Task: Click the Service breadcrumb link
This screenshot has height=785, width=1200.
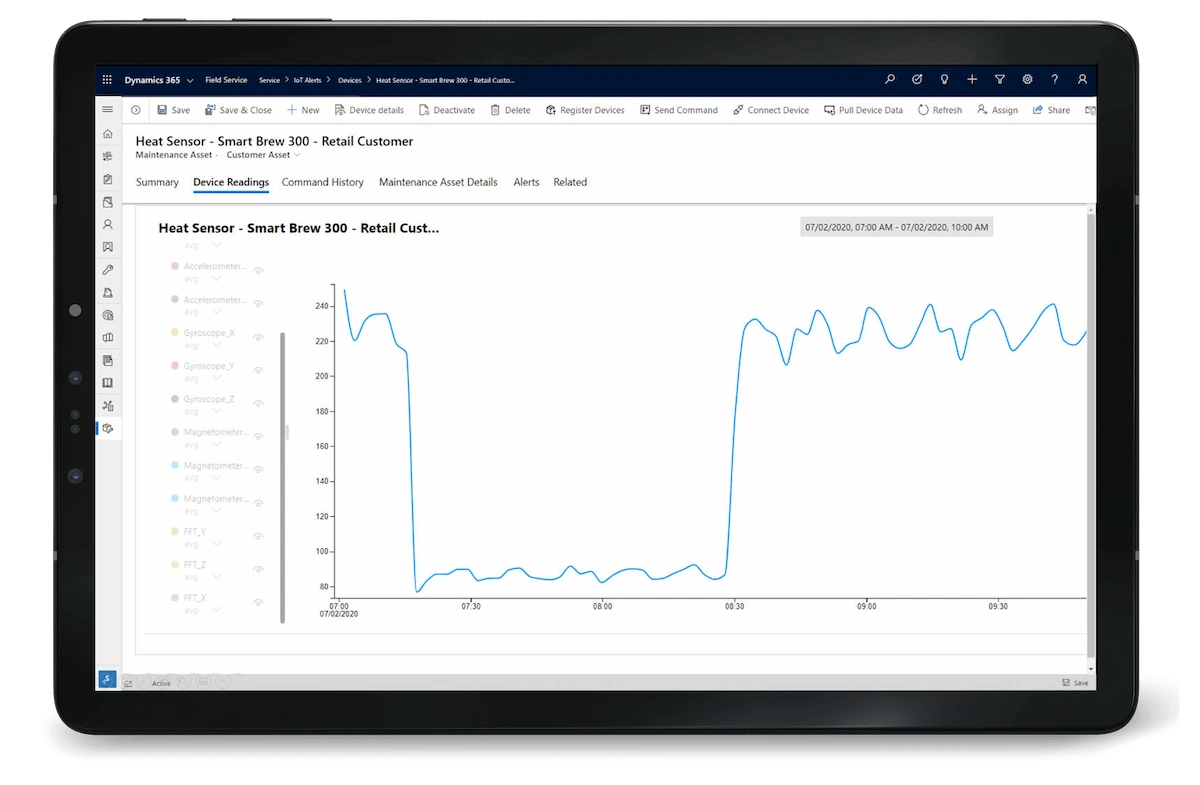Action: (269, 80)
